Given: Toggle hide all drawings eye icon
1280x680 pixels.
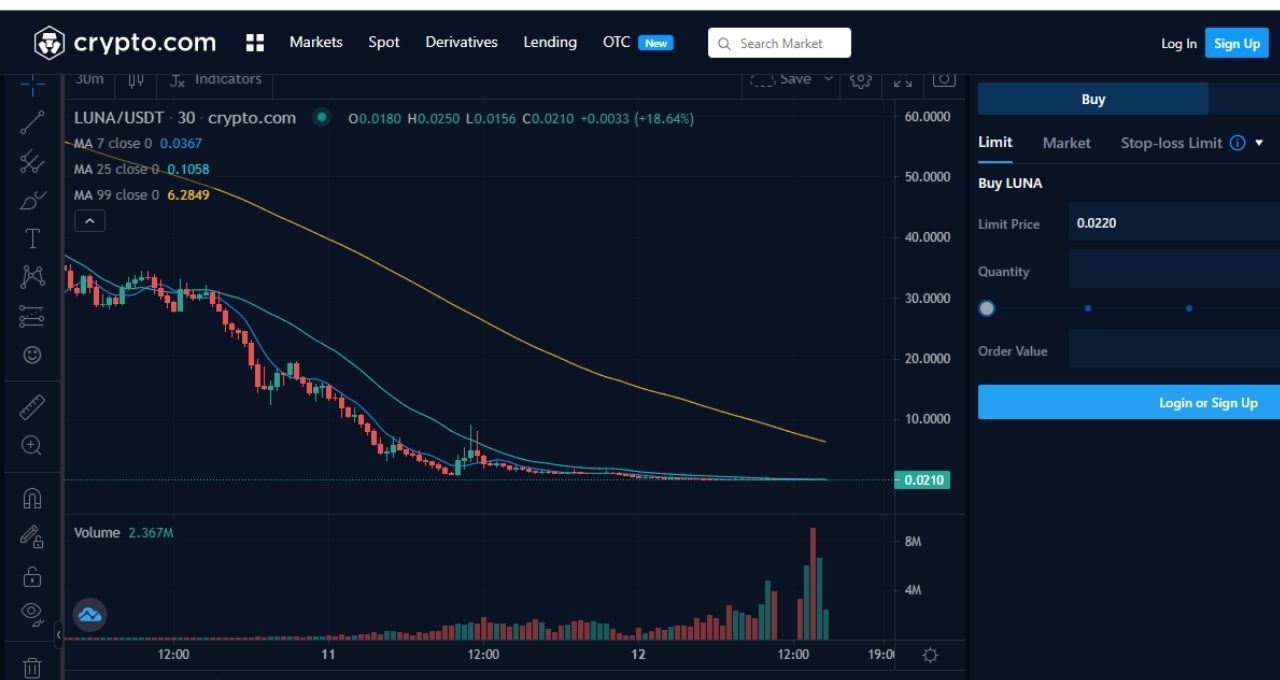Looking at the screenshot, I should pyautogui.click(x=32, y=613).
